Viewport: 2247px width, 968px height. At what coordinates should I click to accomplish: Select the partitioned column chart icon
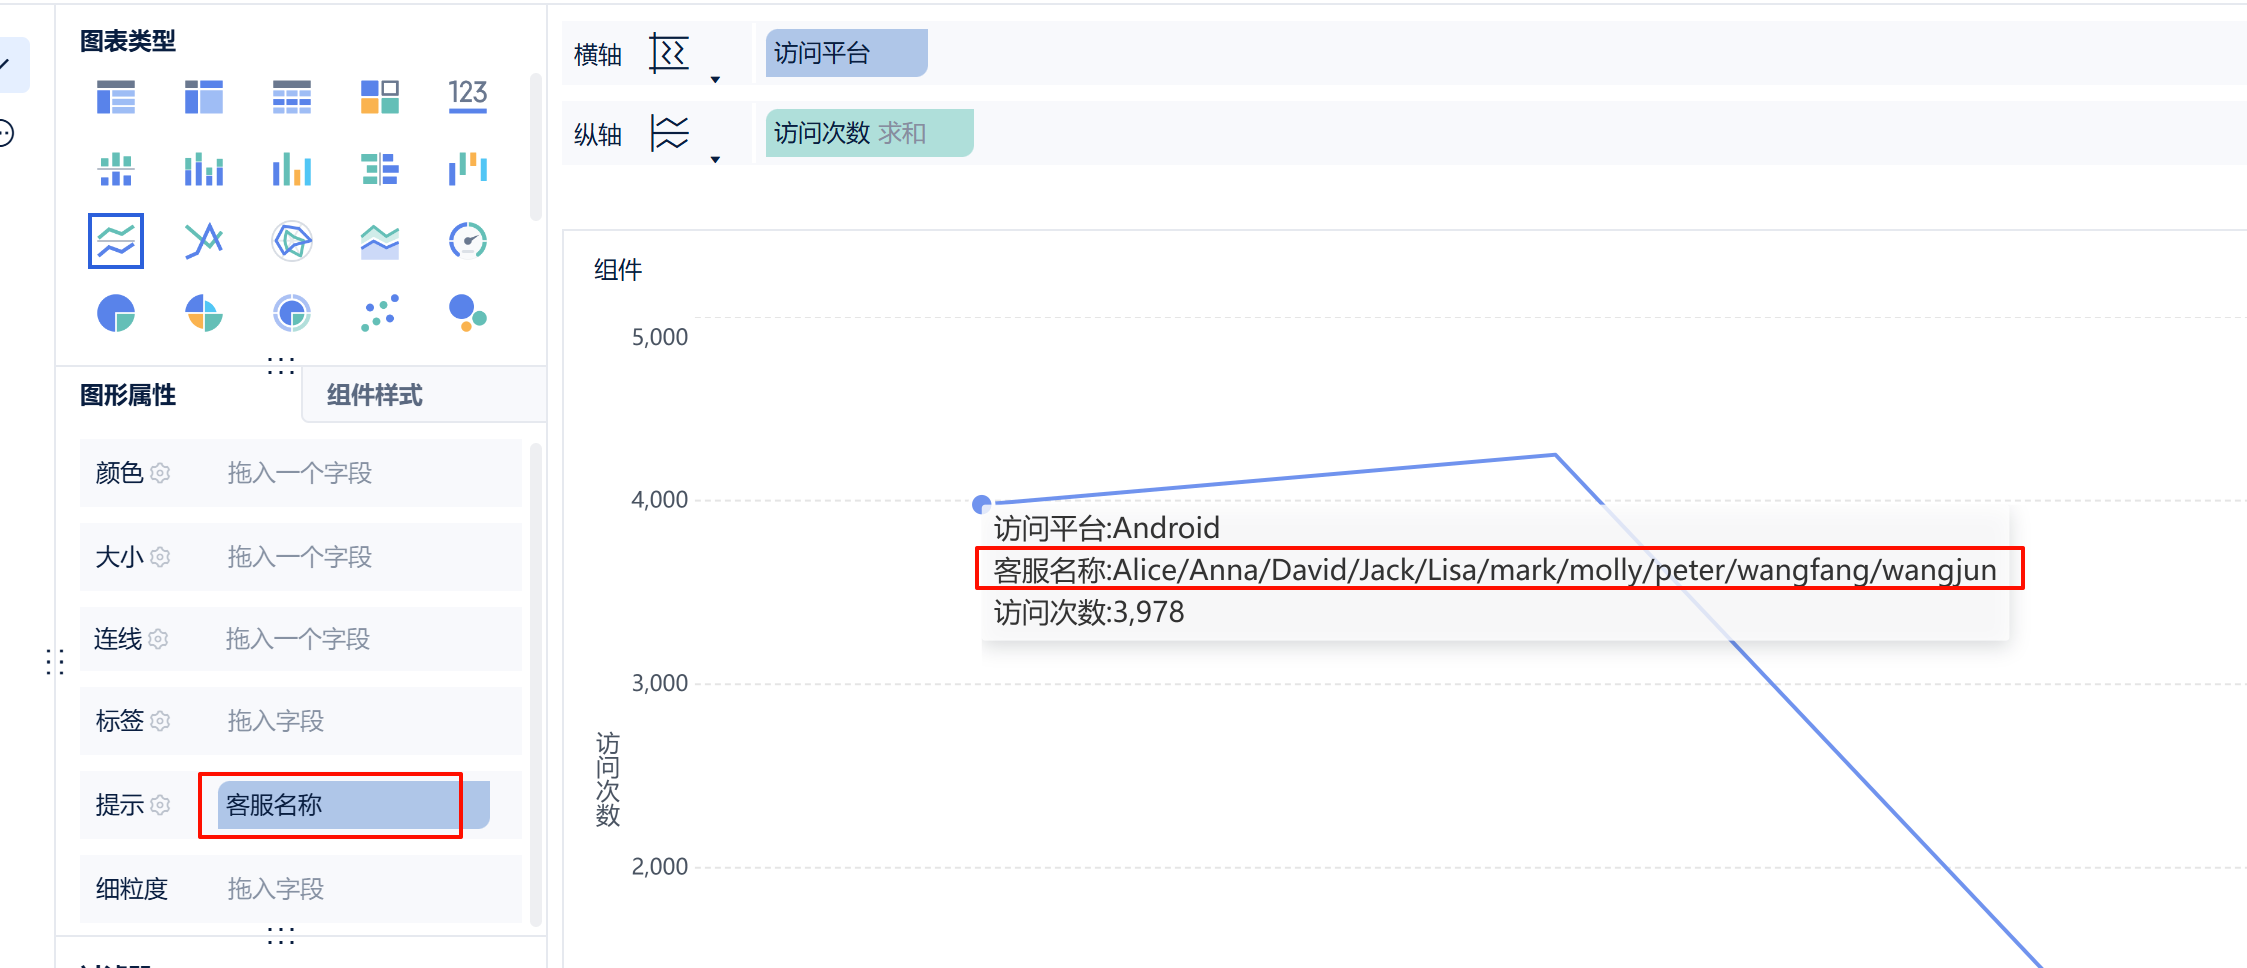tap(116, 169)
